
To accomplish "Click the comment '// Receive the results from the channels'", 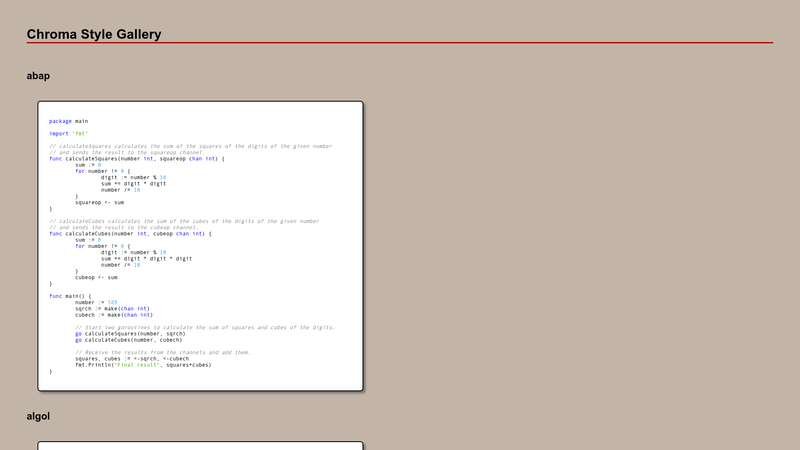I will point(163,353).
